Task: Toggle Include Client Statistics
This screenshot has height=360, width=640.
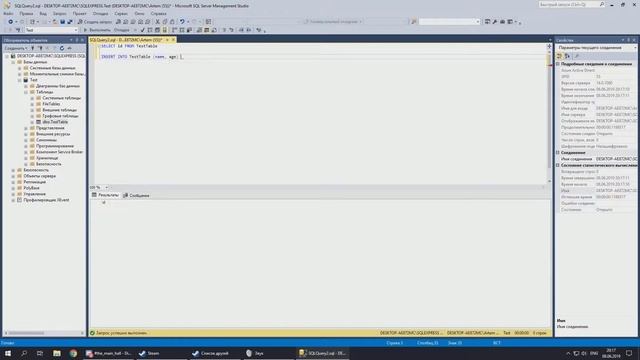Action: pyautogui.click(x=189, y=30)
